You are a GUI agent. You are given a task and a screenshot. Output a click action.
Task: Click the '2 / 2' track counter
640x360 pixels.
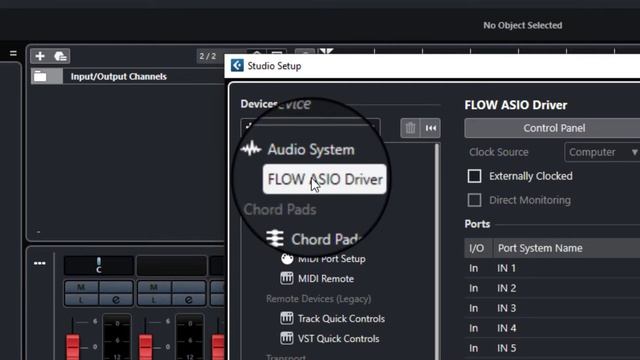tap(208, 56)
